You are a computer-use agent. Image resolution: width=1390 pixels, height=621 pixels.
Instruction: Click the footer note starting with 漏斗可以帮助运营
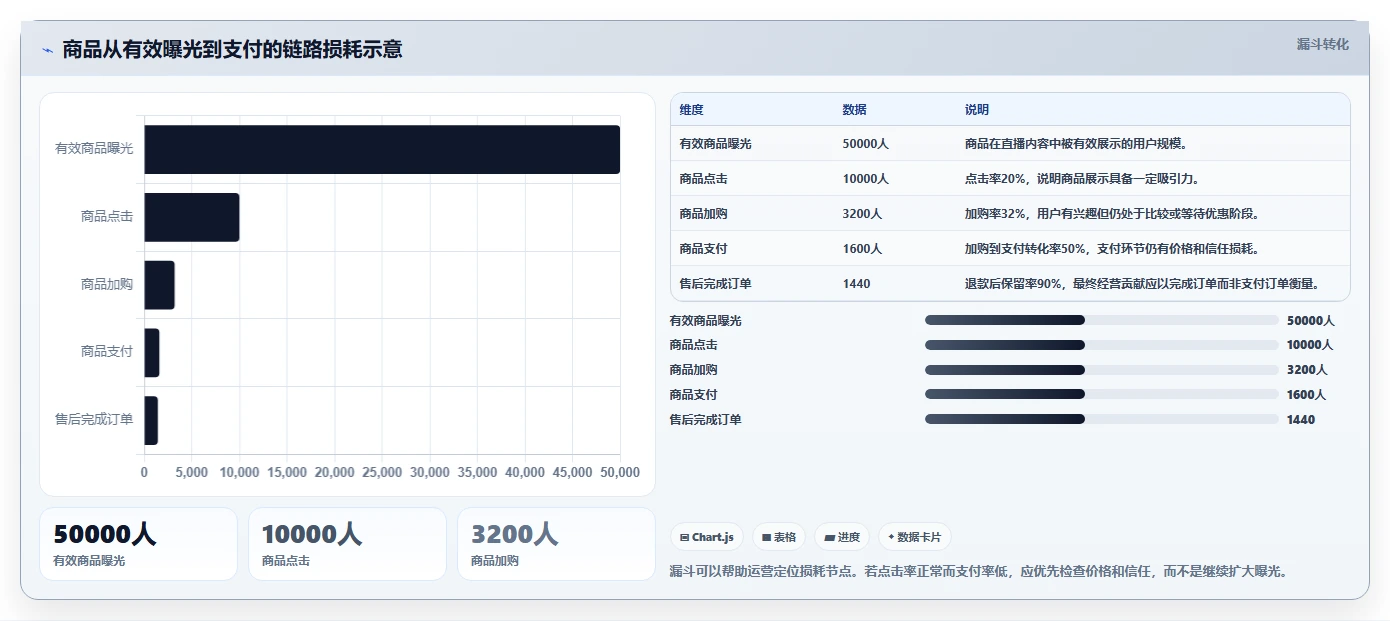click(980, 572)
